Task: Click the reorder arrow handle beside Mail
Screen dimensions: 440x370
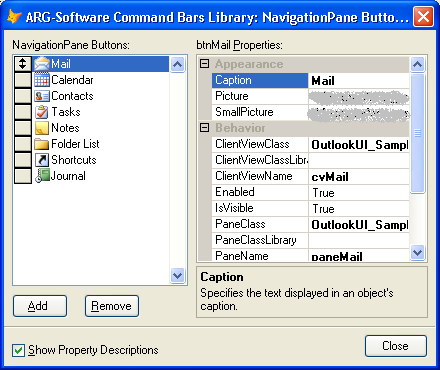Action: (23, 64)
